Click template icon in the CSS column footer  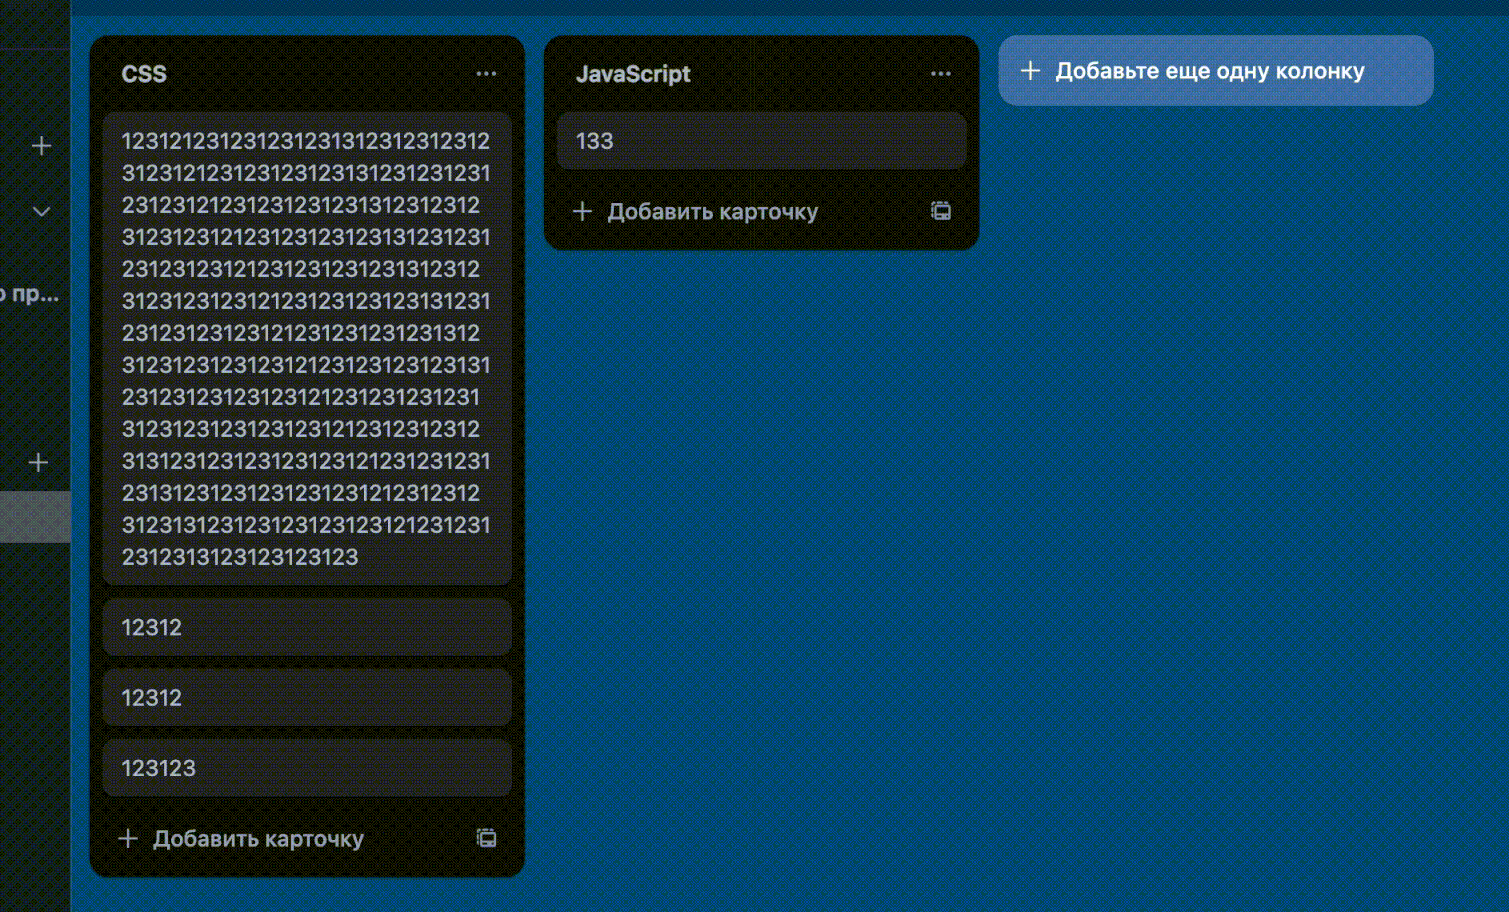(x=486, y=838)
